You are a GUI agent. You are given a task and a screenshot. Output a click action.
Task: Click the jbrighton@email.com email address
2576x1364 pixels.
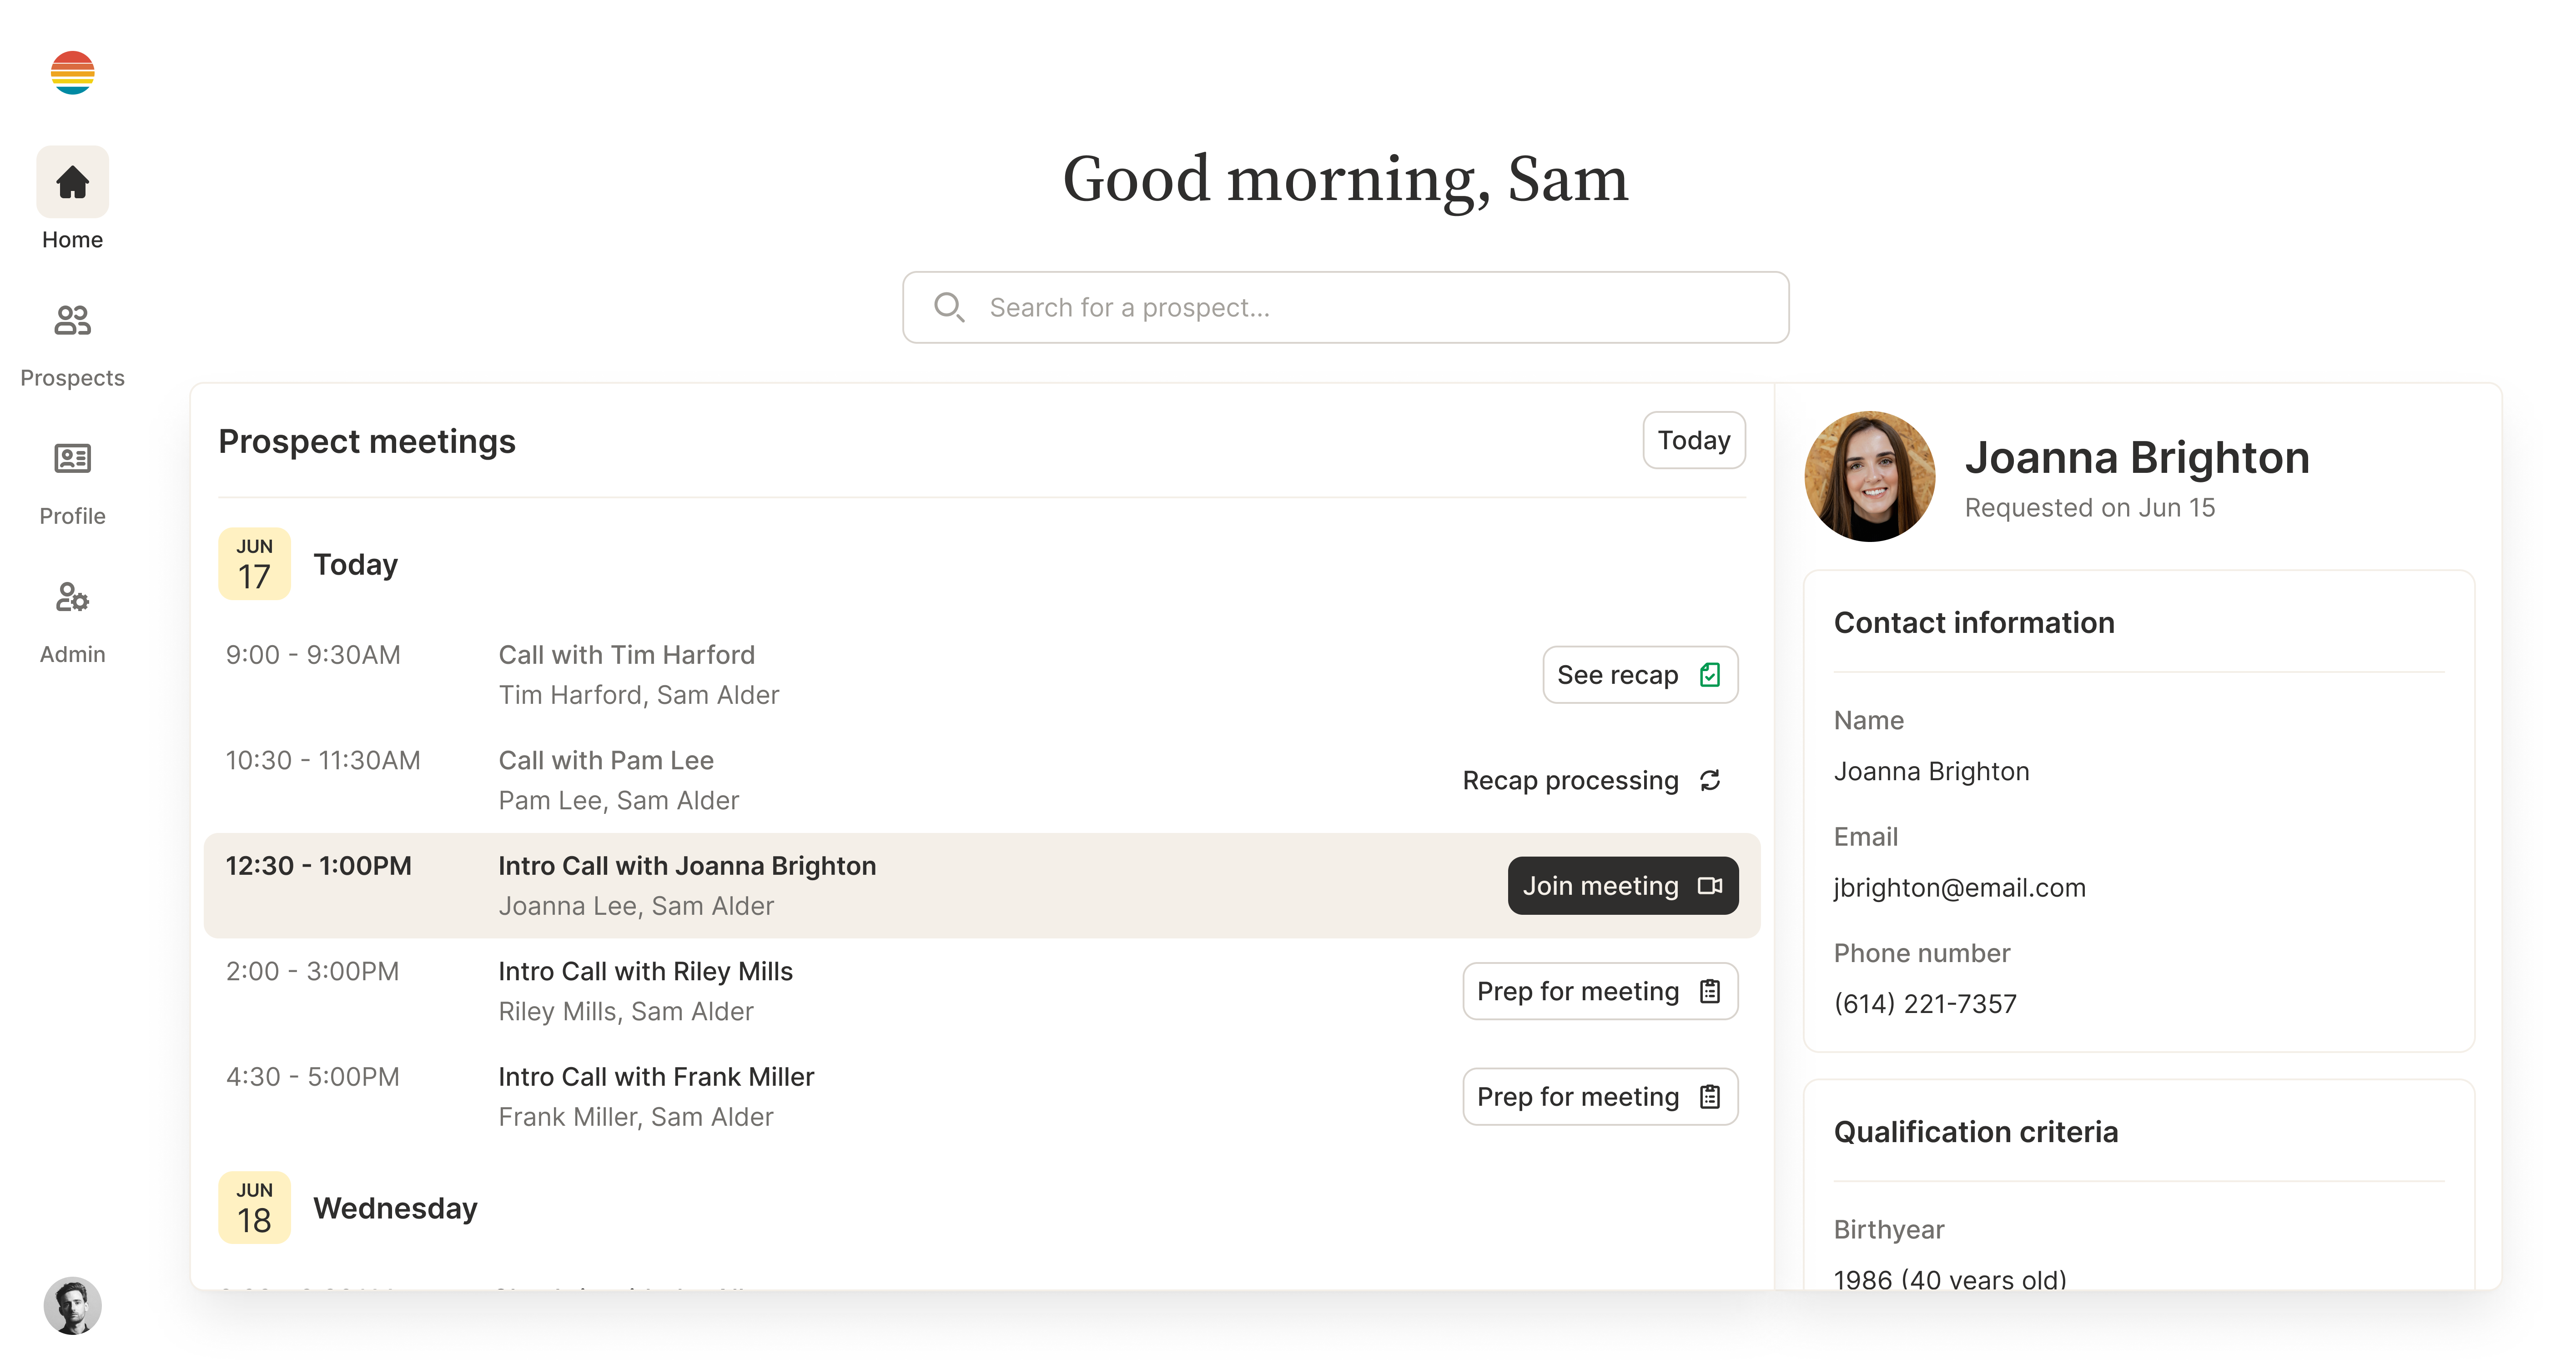(x=1959, y=888)
